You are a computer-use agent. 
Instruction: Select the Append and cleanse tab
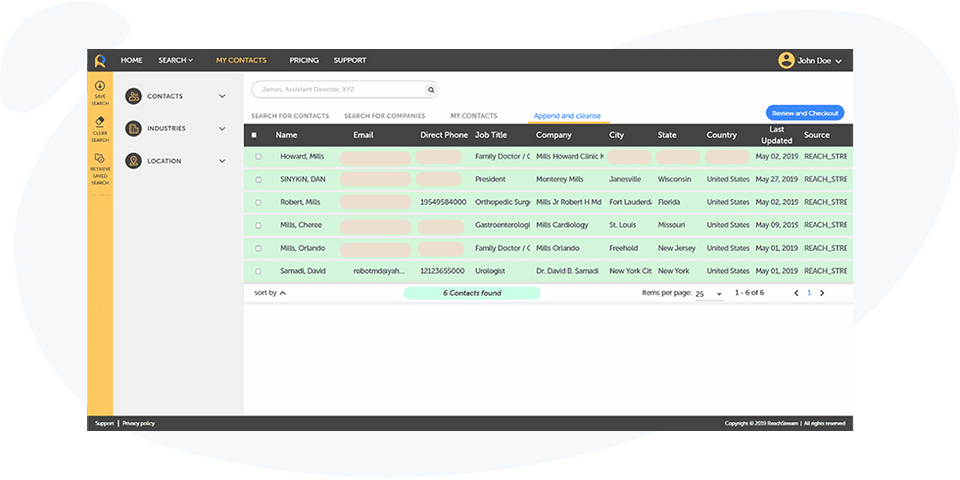coord(567,116)
